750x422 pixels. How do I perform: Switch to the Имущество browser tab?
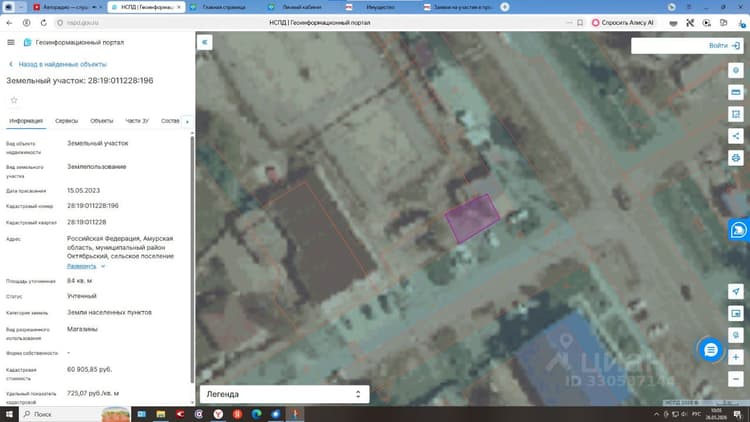380,7
